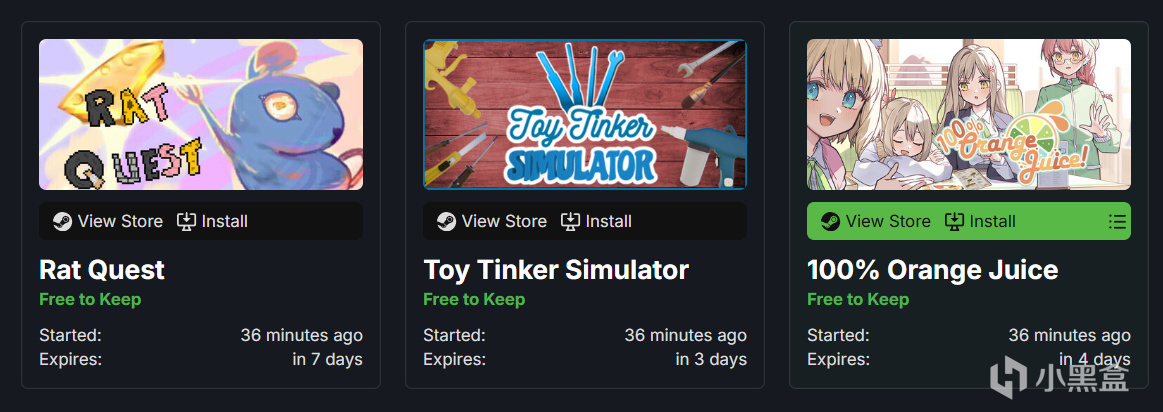Open the Rat Quest banner image

tap(201, 114)
